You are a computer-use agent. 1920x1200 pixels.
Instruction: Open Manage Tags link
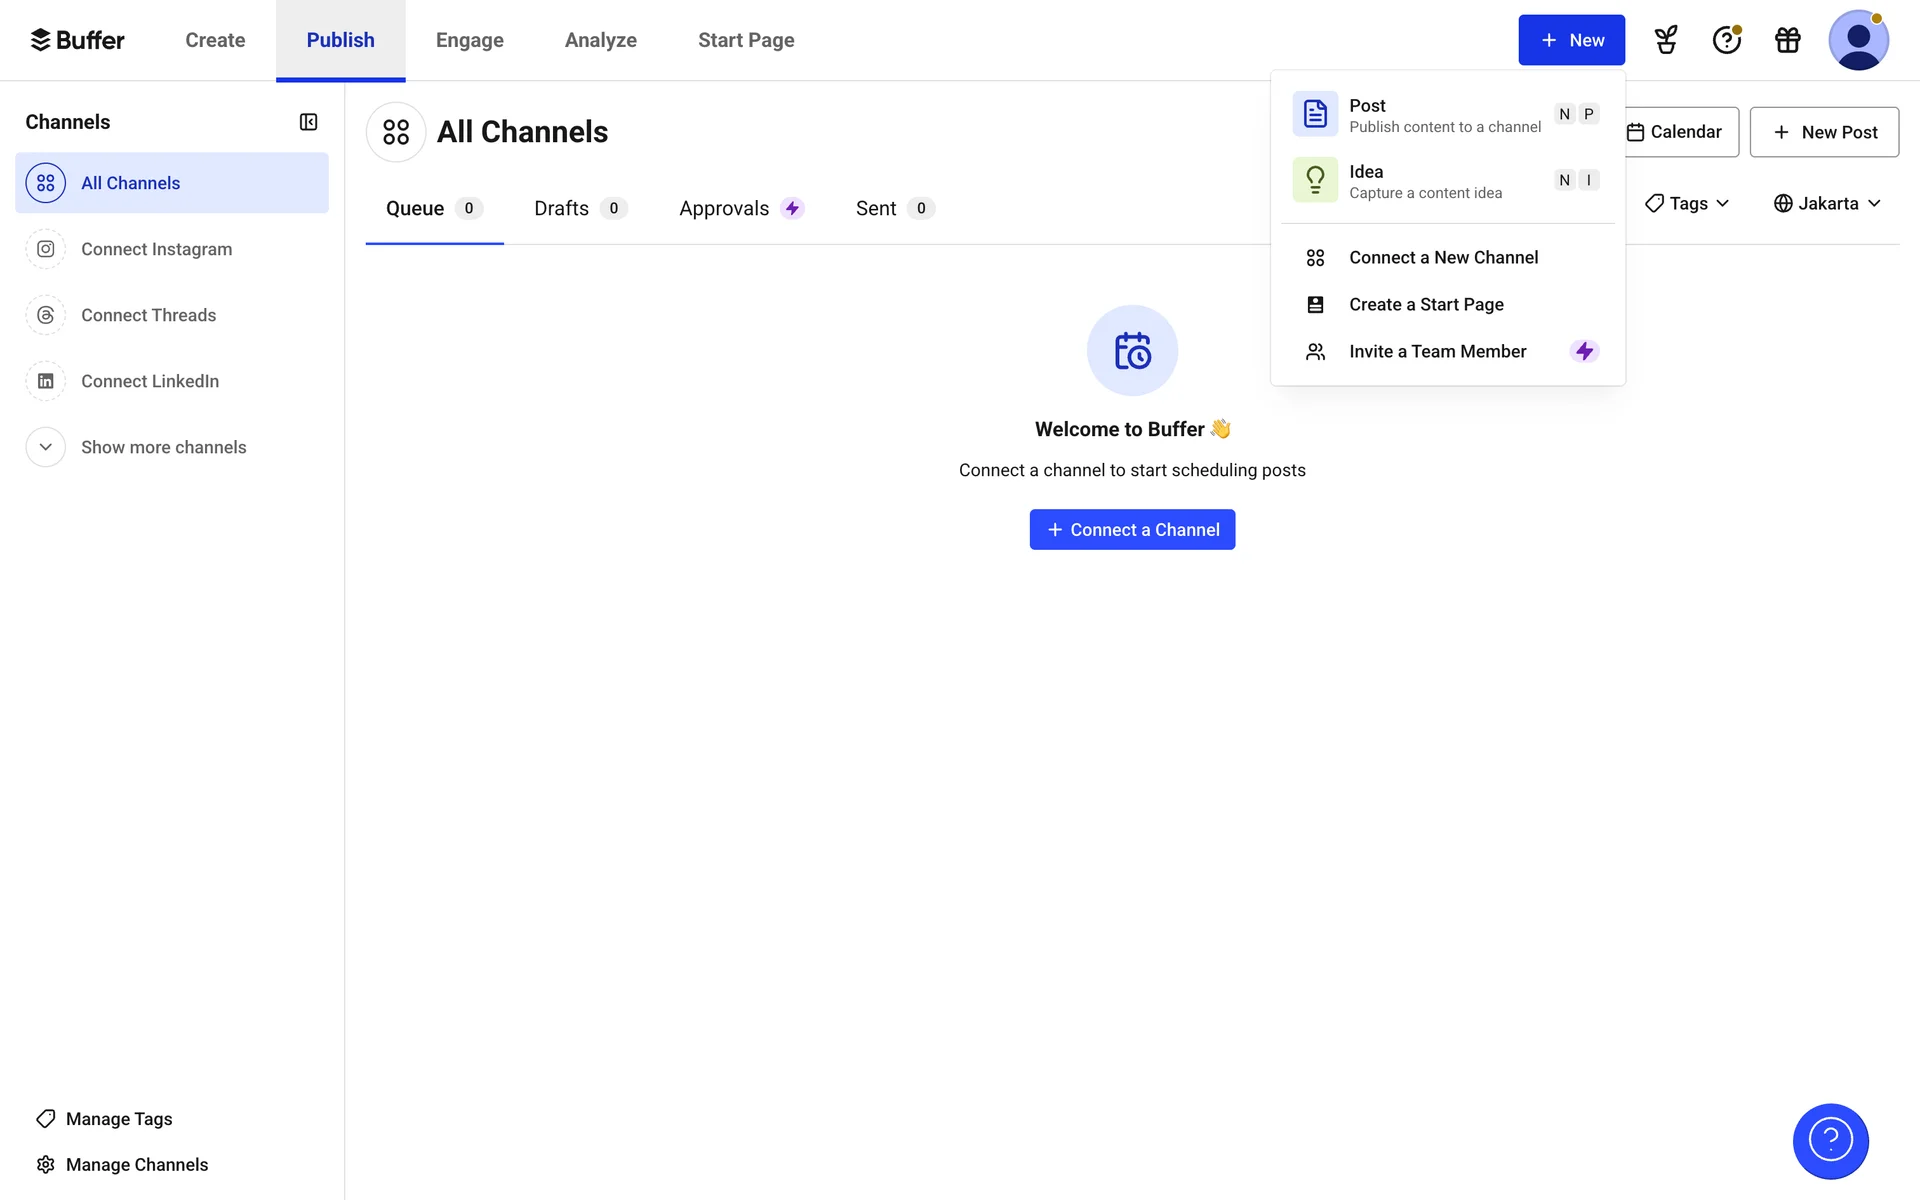point(118,1119)
